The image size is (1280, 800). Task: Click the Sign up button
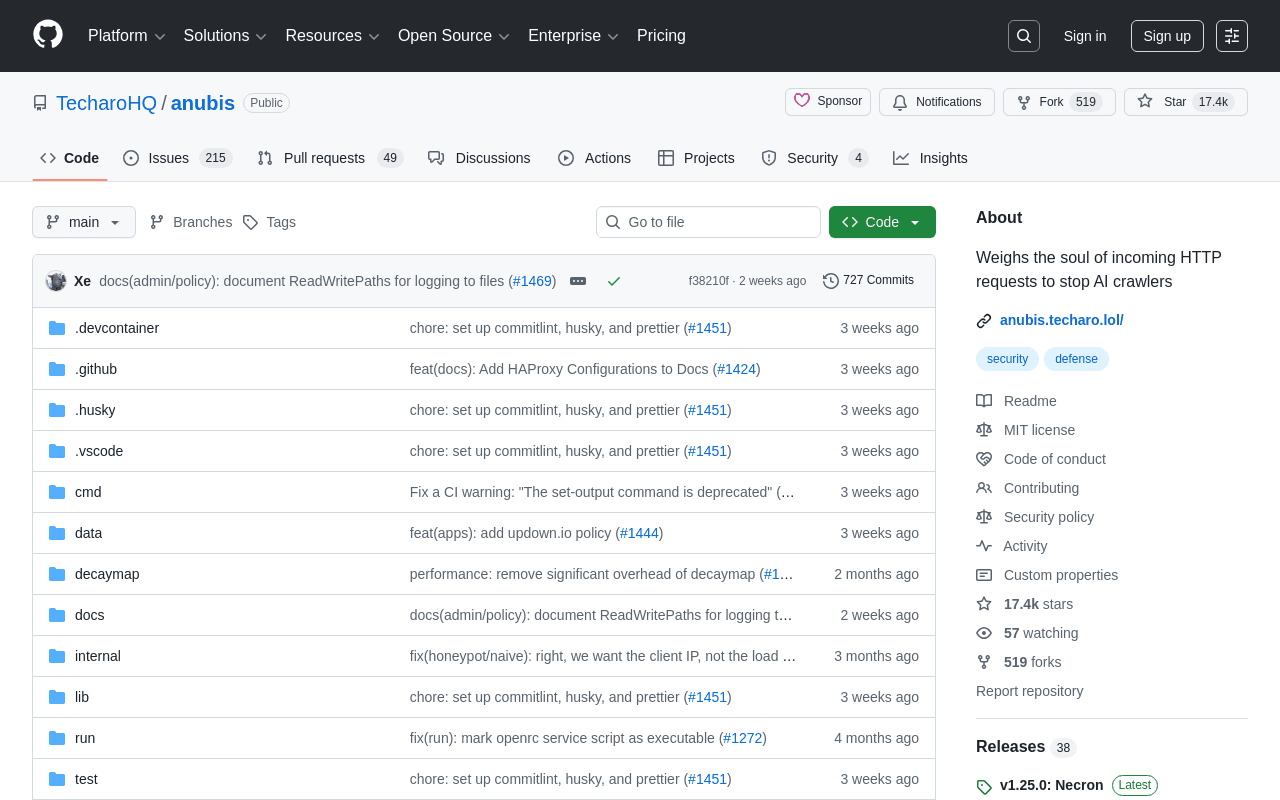(1167, 36)
